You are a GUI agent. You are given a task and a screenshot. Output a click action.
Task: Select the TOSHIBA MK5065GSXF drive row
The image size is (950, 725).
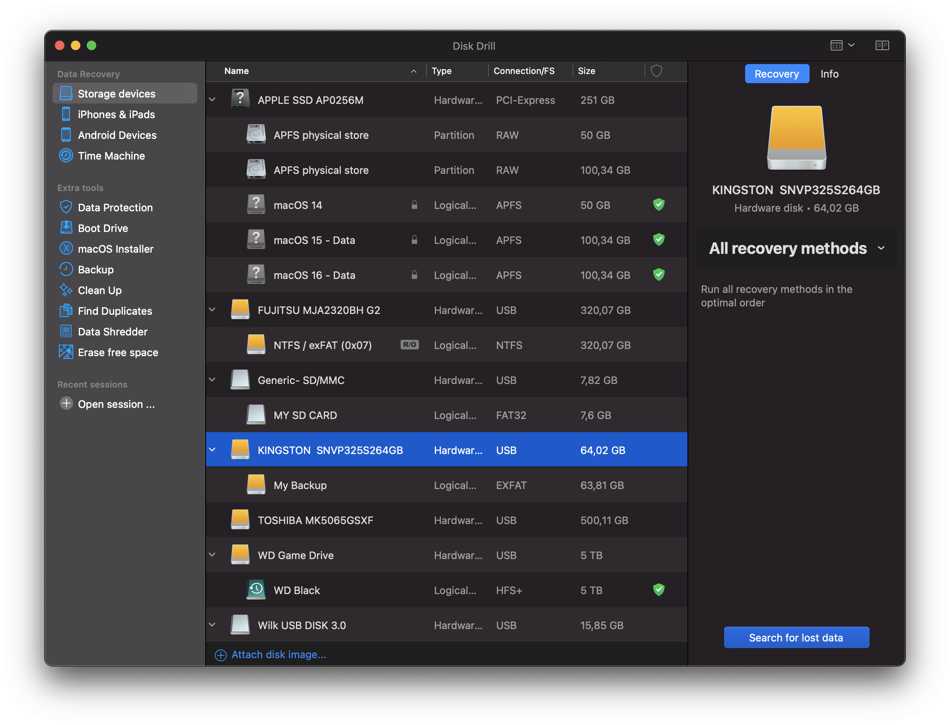click(x=447, y=520)
